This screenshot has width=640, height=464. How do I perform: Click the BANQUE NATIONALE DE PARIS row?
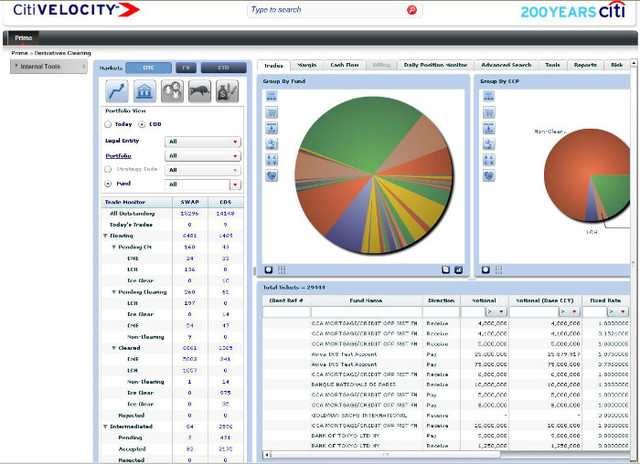[x=446, y=384]
